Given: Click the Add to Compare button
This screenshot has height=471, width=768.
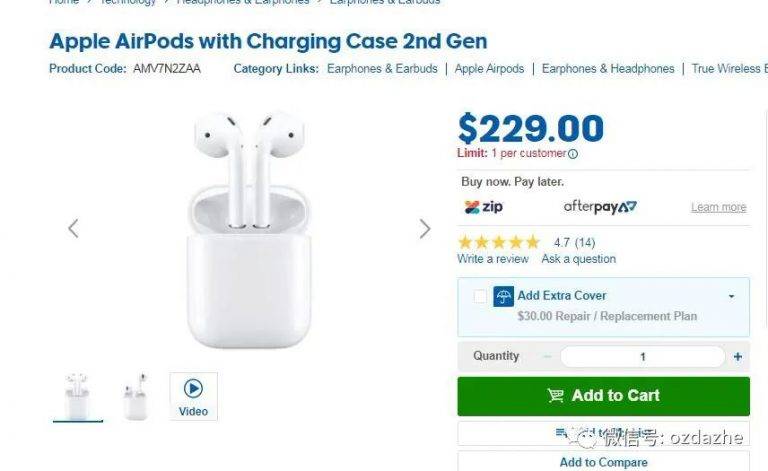Looking at the screenshot, I should coord(603,462).
